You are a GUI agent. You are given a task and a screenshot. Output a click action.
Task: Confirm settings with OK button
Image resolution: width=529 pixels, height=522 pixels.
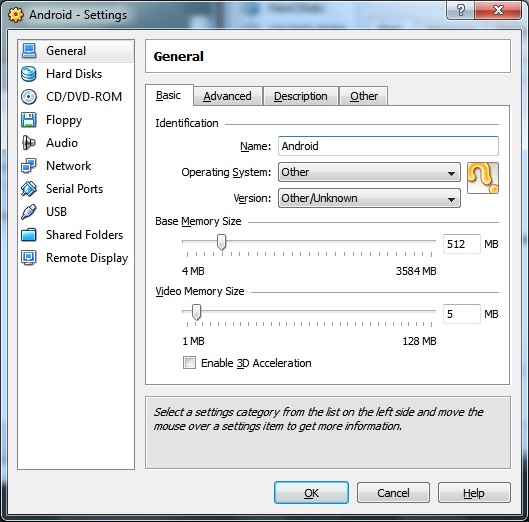click(311, 493)
